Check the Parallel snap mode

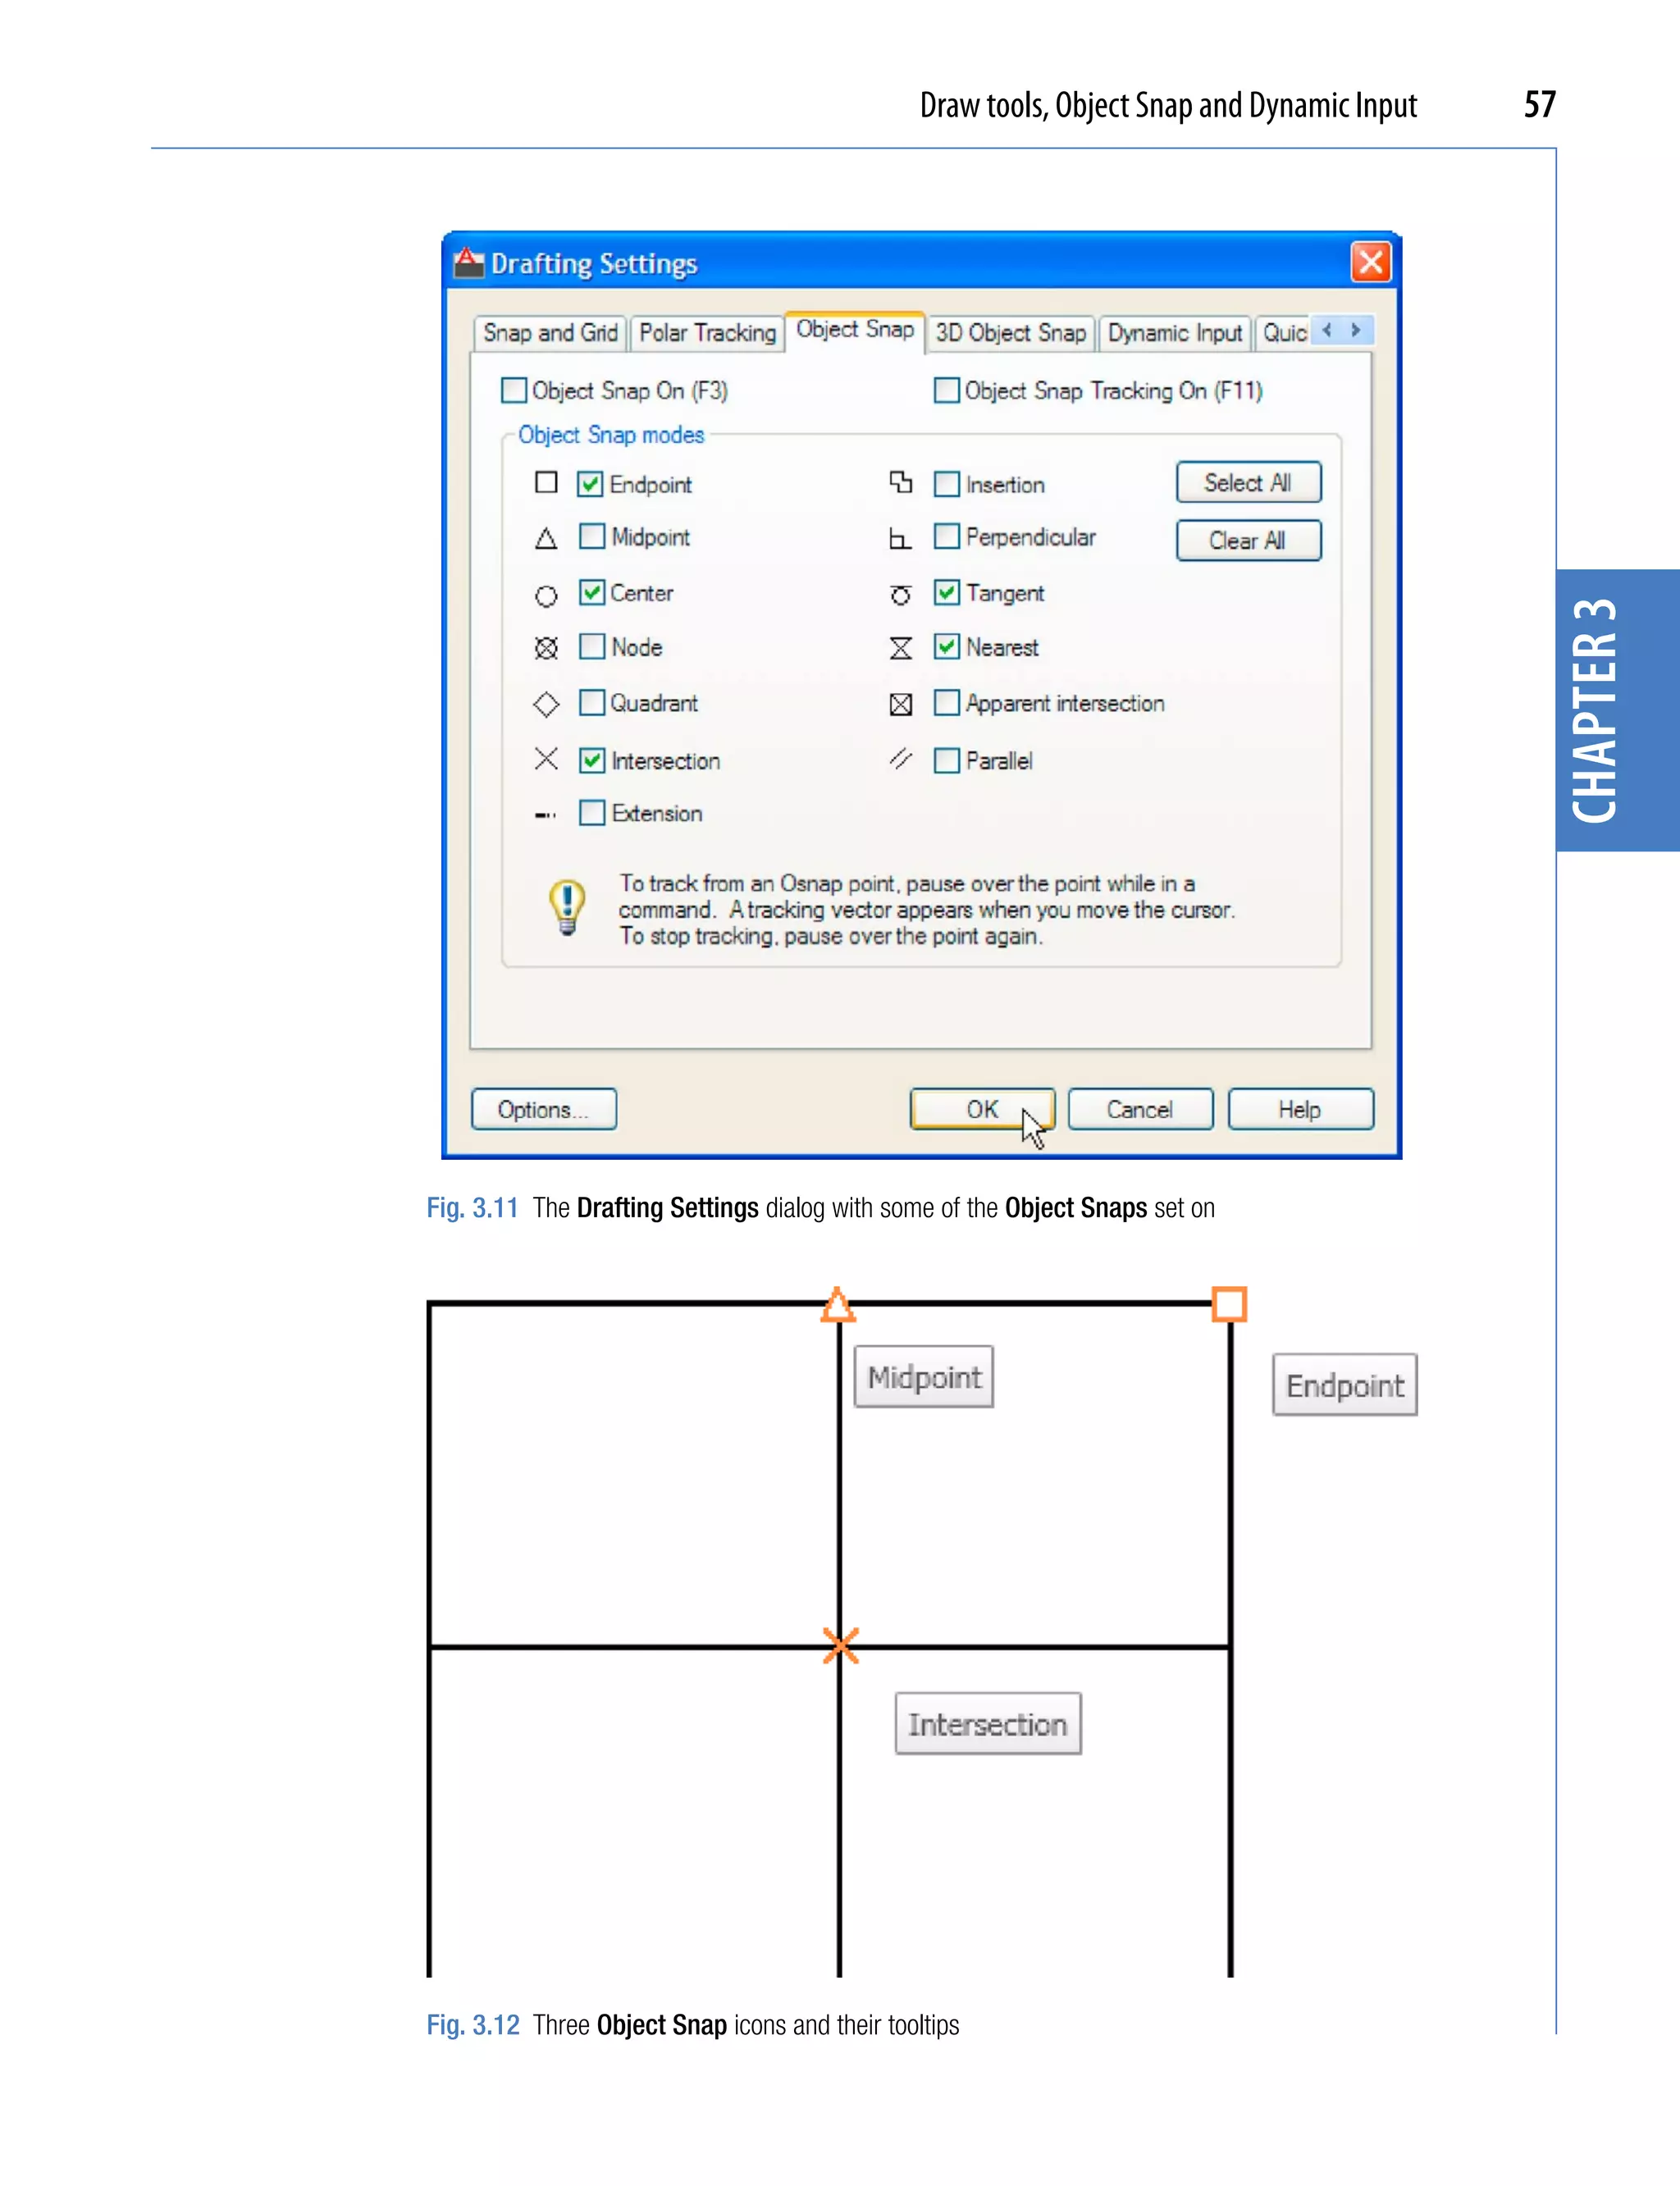(x=946, y=761)
